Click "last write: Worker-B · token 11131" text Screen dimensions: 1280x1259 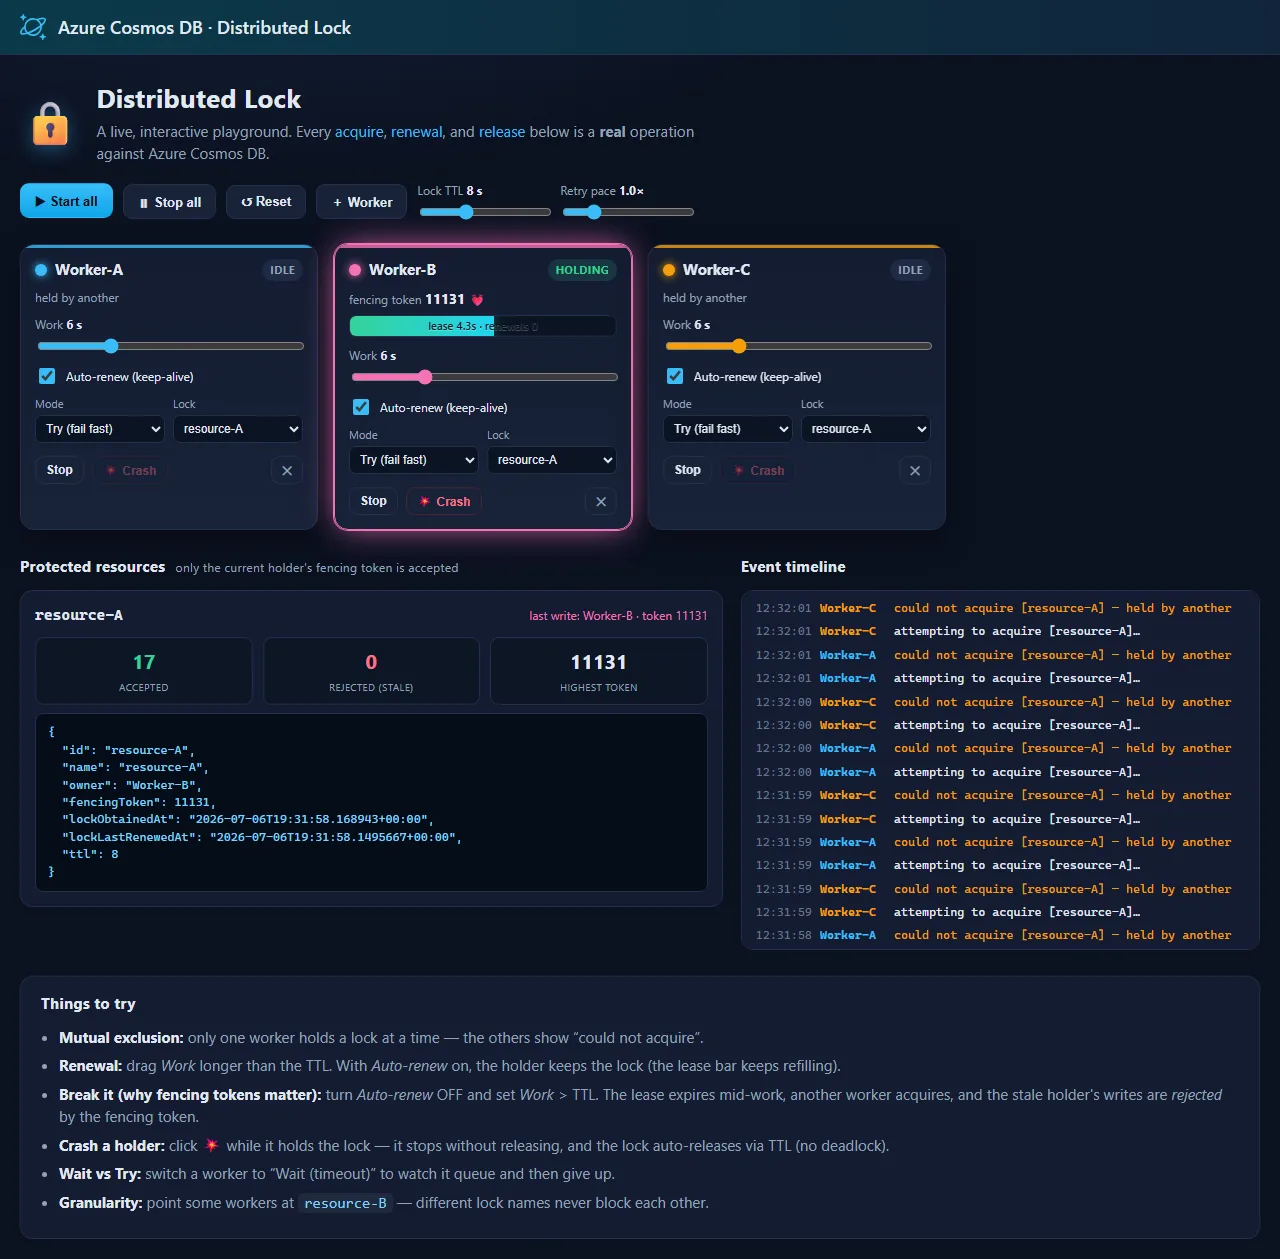click(618, 616)
